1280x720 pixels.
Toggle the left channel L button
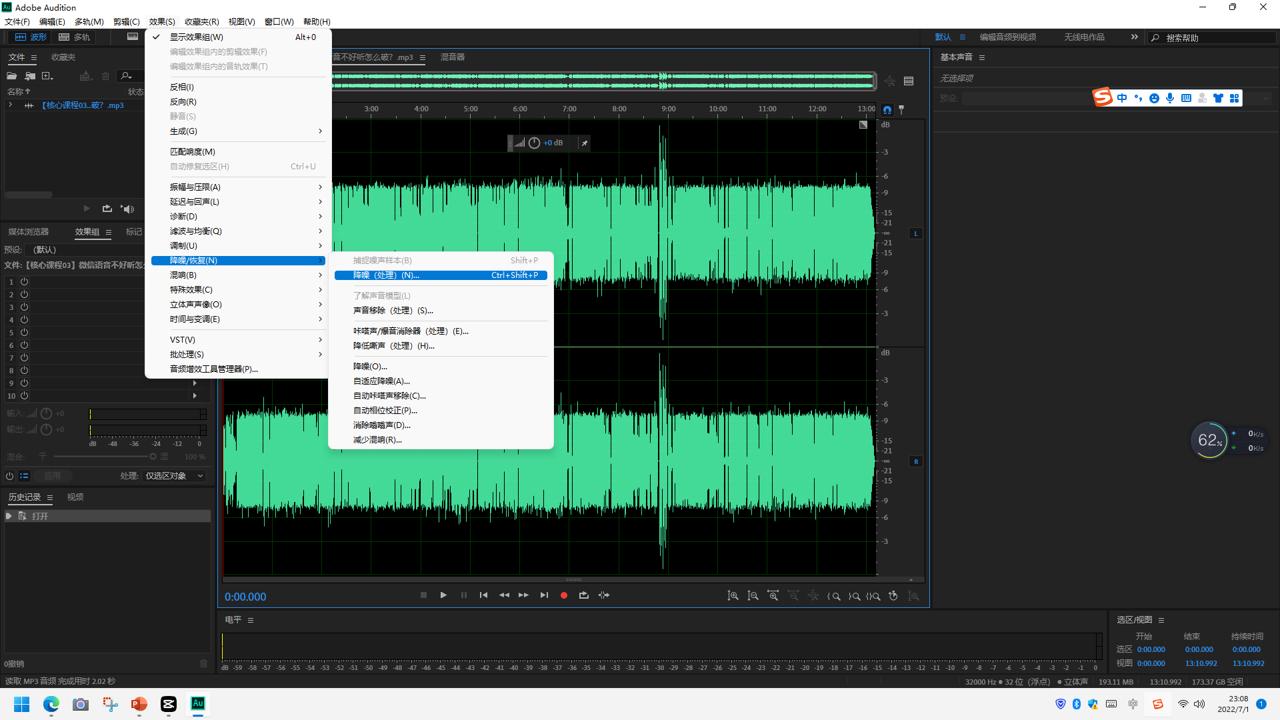915,233
